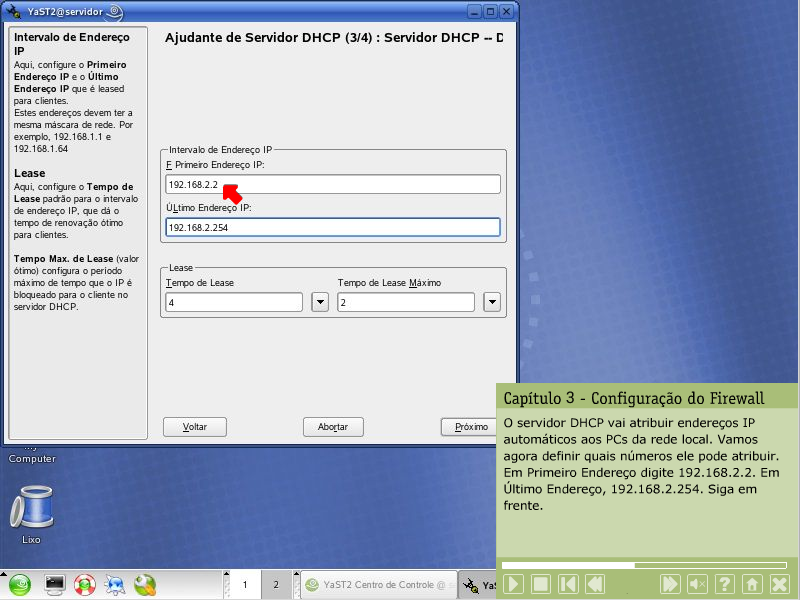Launch the terminal from the taskbar
The width and height of the screenshot is (800, 600).
coord(55,584)
